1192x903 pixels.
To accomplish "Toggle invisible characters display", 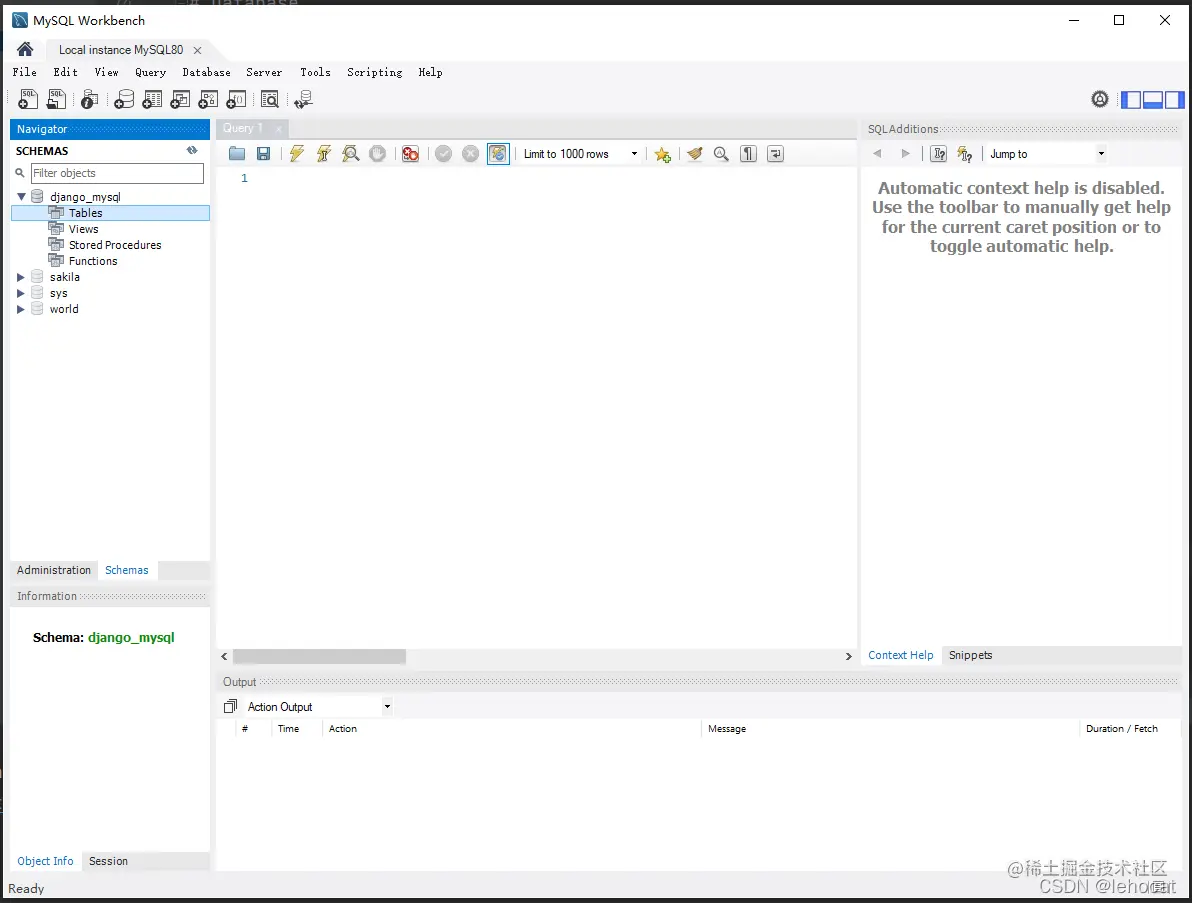I will click(x=749, y=154).
